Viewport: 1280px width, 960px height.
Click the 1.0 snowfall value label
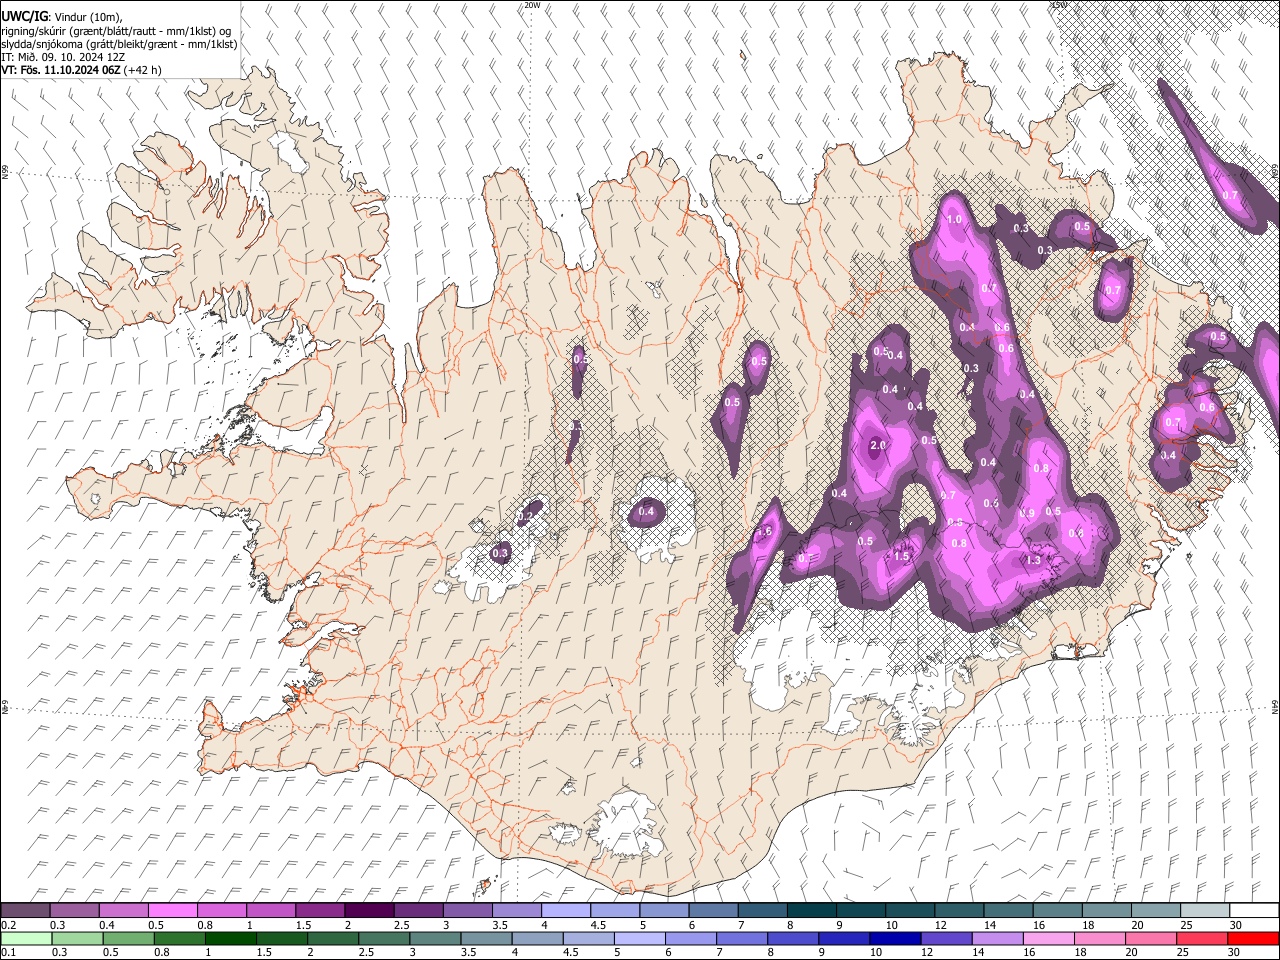pyautogui.click(x=953, y=220)
